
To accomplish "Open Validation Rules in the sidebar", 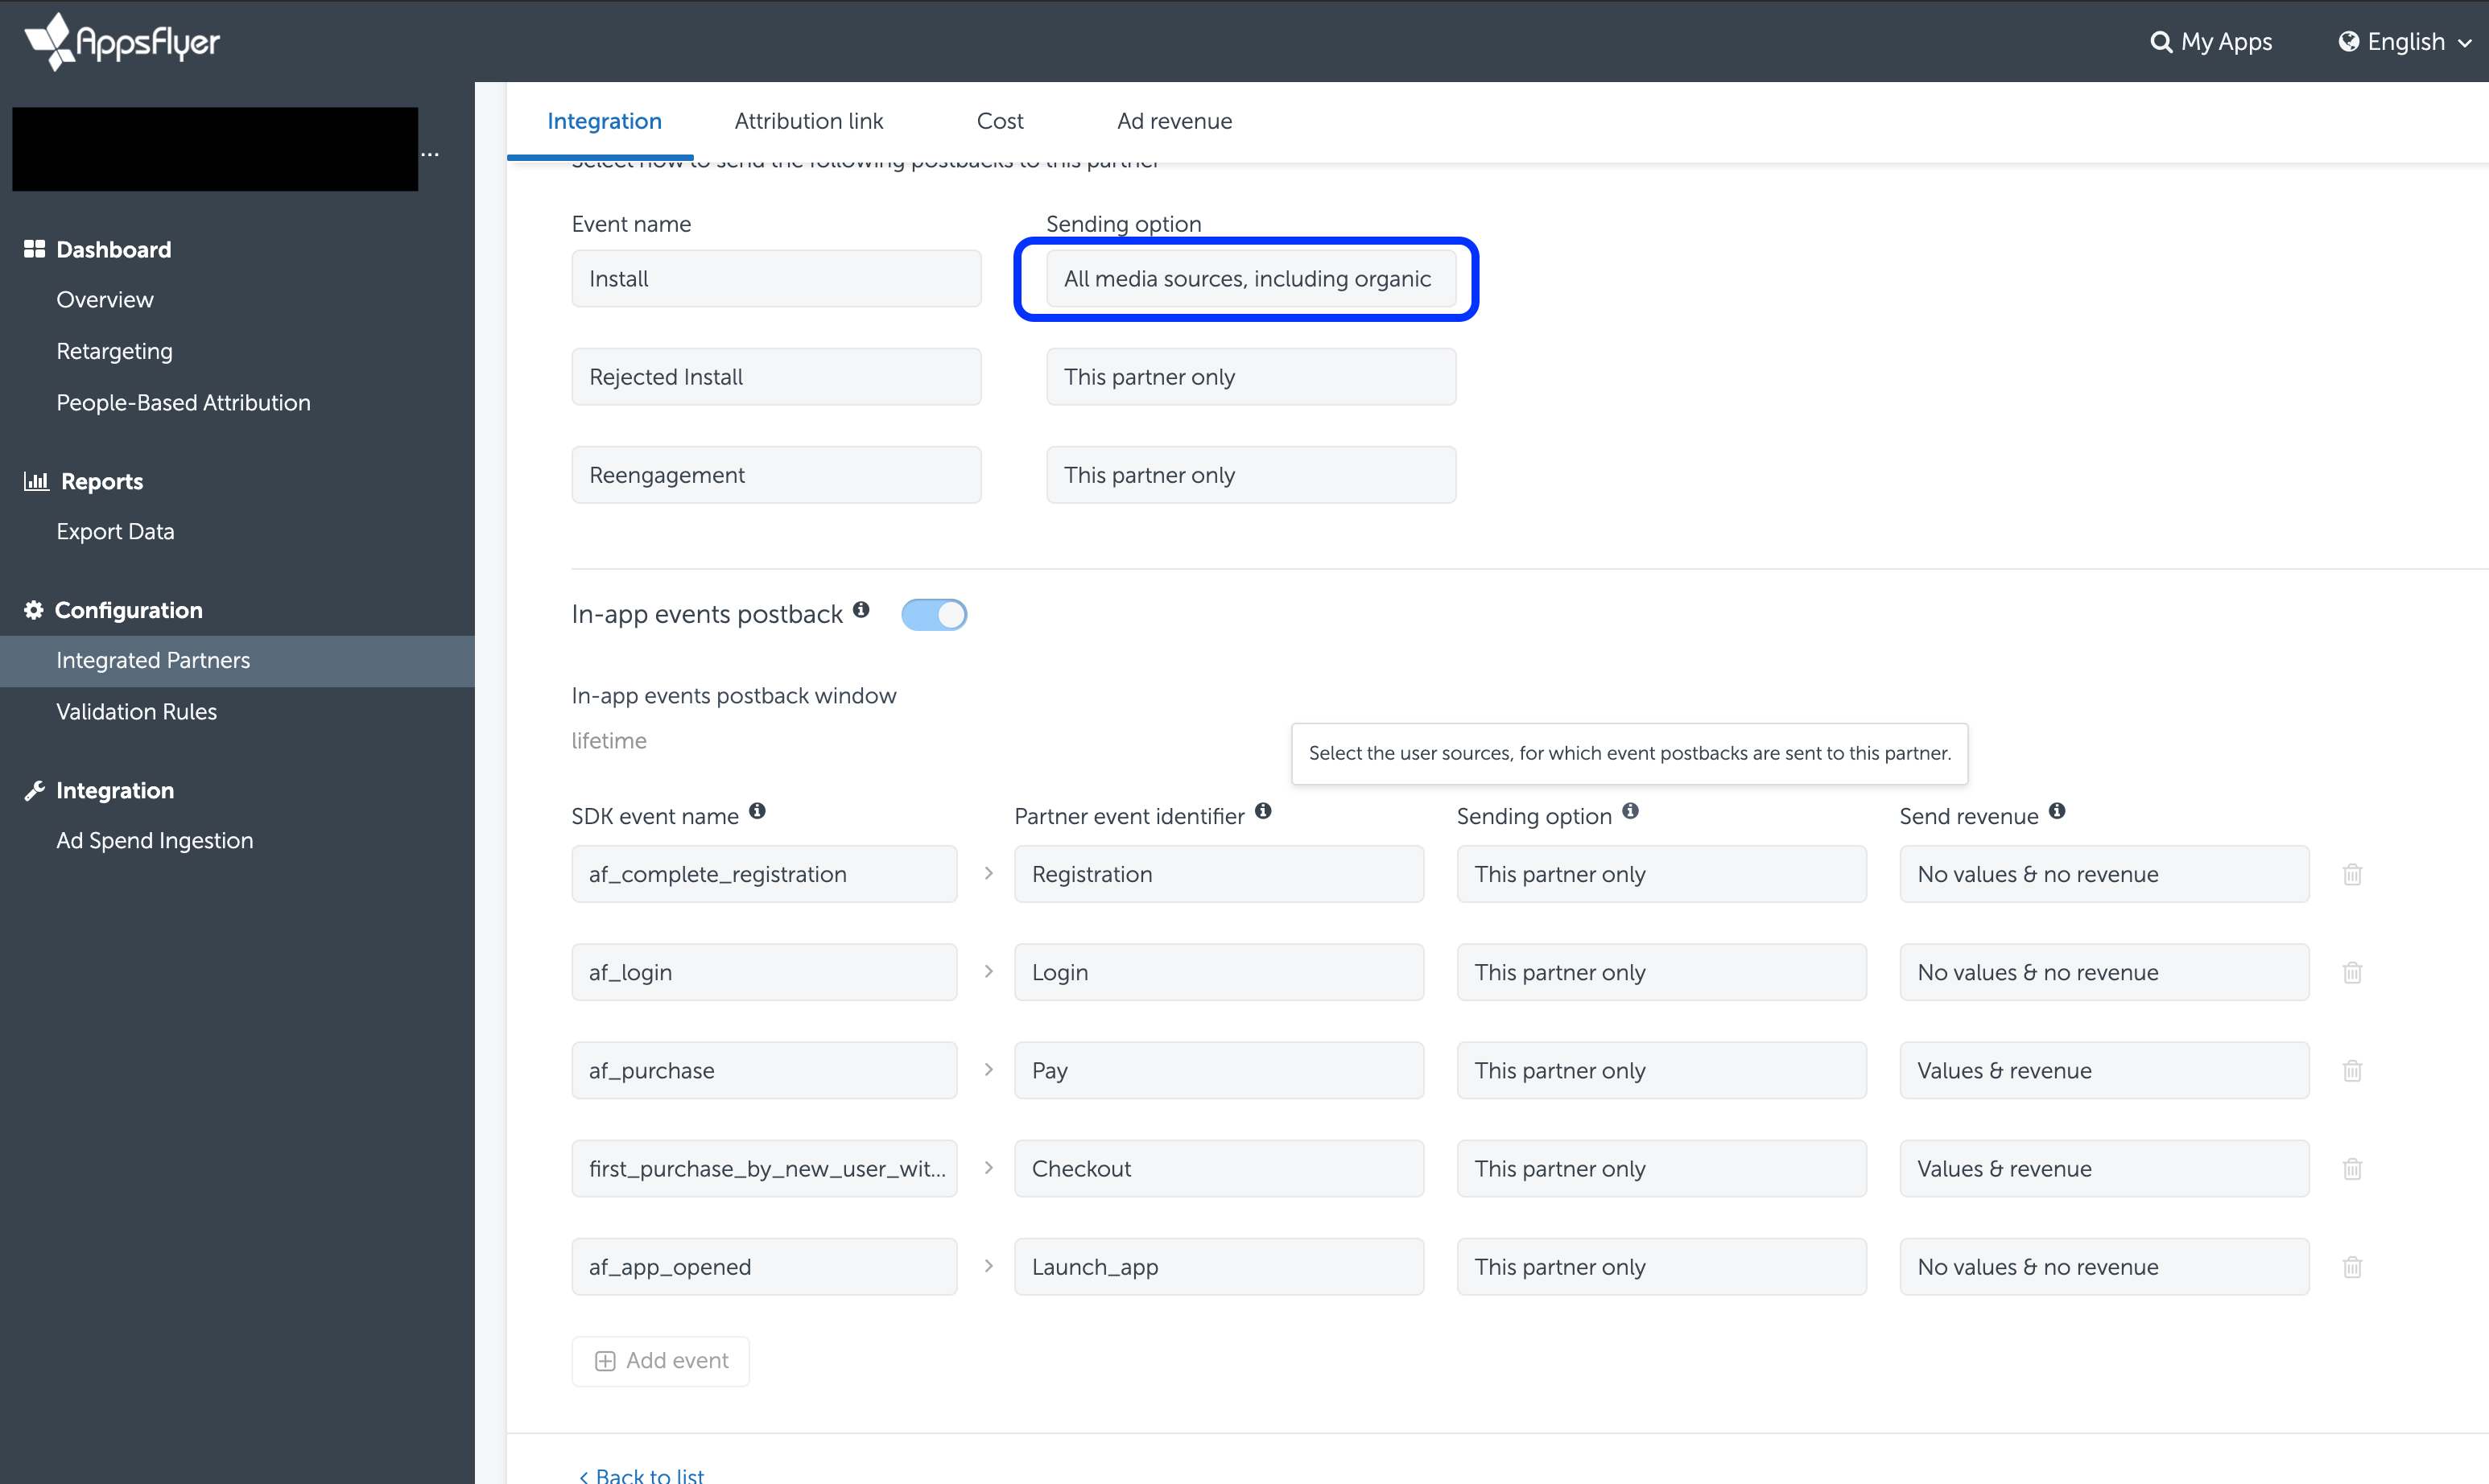I will pos(137,712).
